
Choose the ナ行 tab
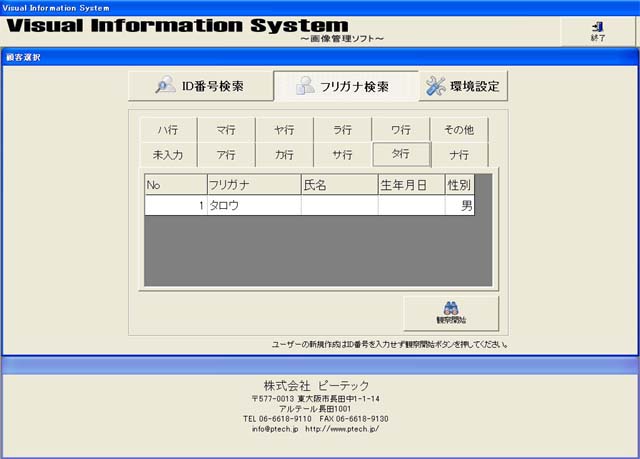[x=459, y=155]
